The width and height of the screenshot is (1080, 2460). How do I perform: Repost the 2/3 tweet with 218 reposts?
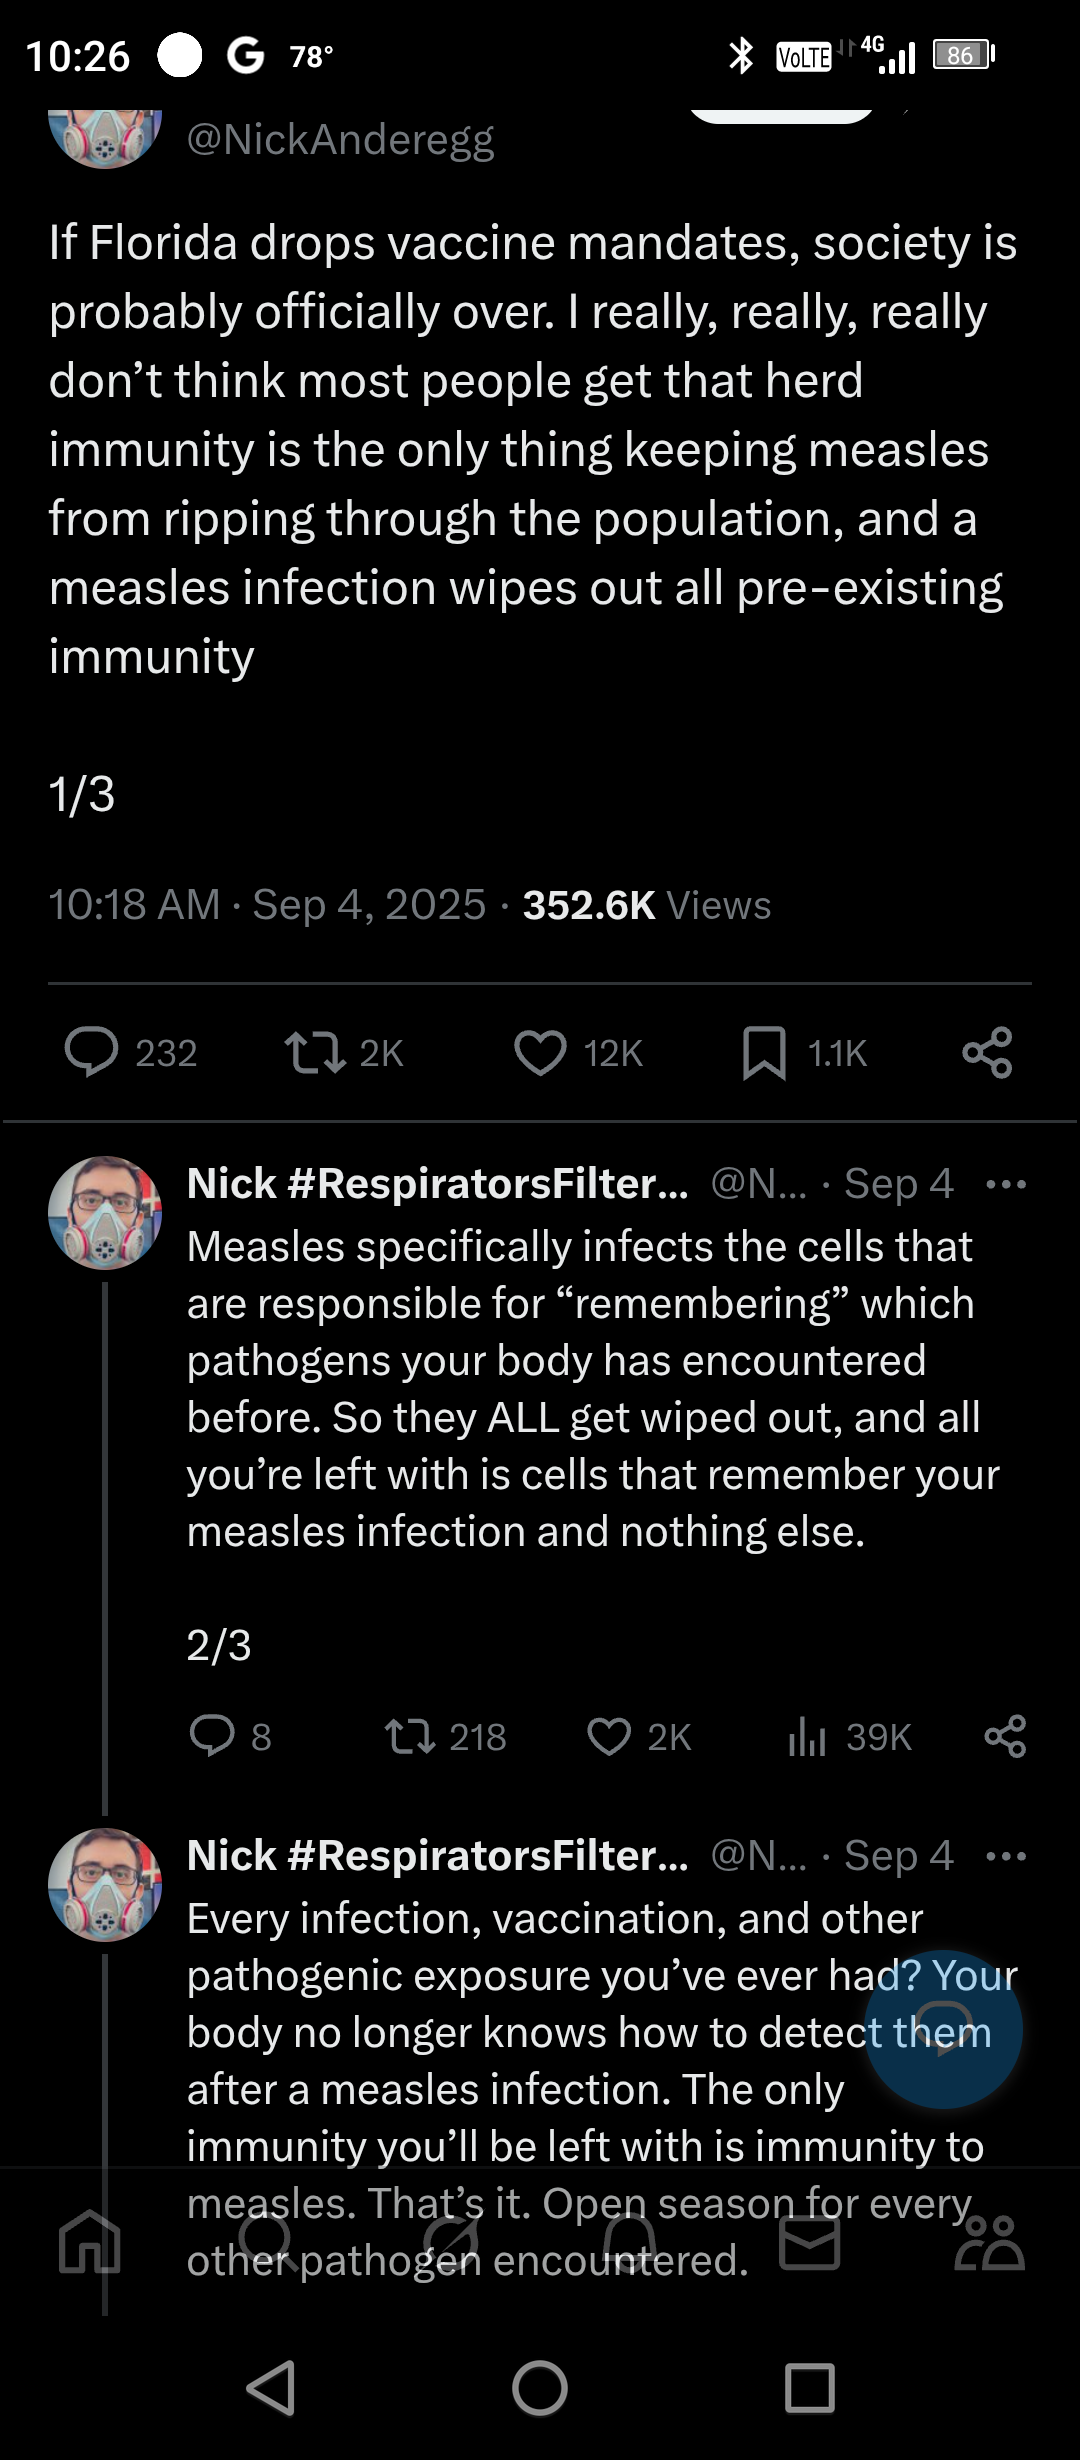point(410,1737)
